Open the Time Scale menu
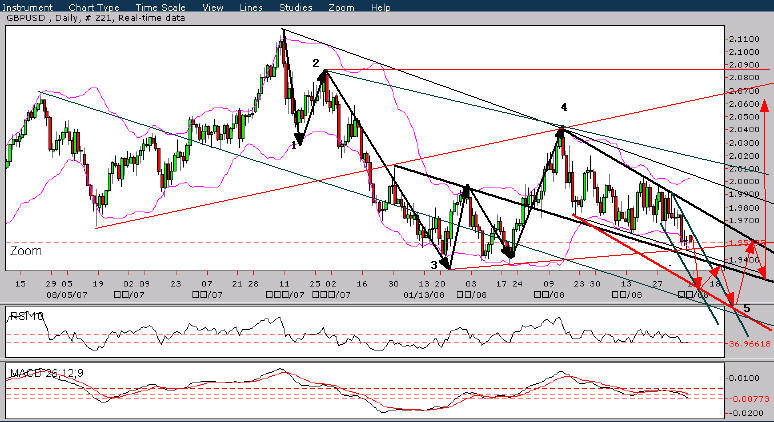This screenshot has height=422, width=774. click(161, 7)
